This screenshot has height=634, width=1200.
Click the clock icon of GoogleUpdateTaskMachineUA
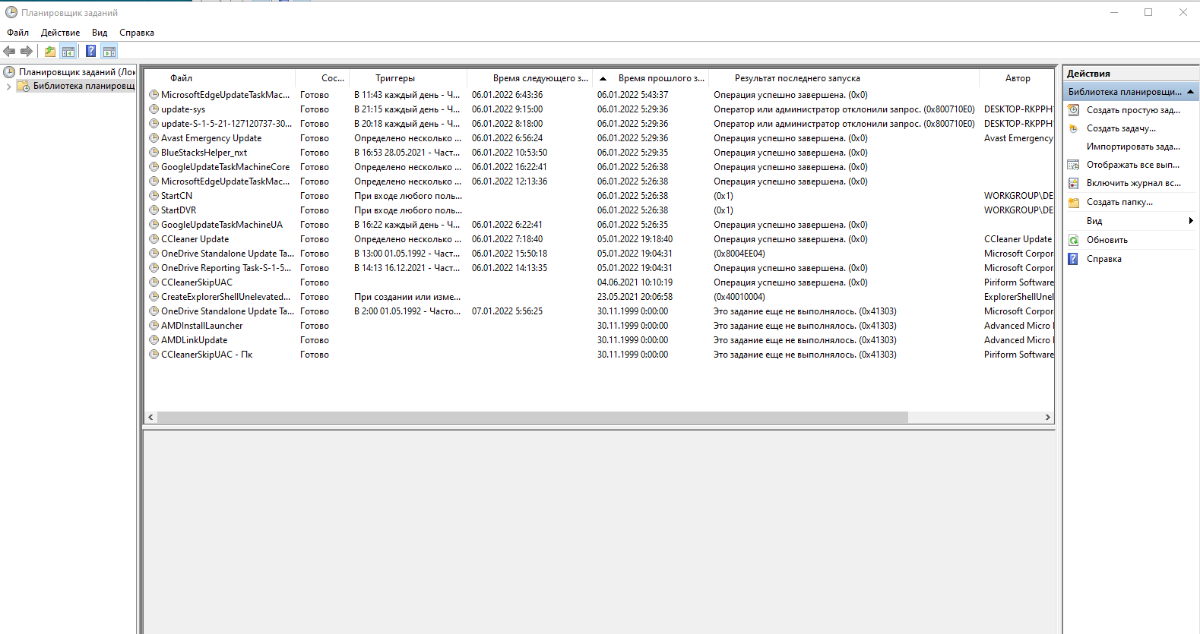[154, 225]
